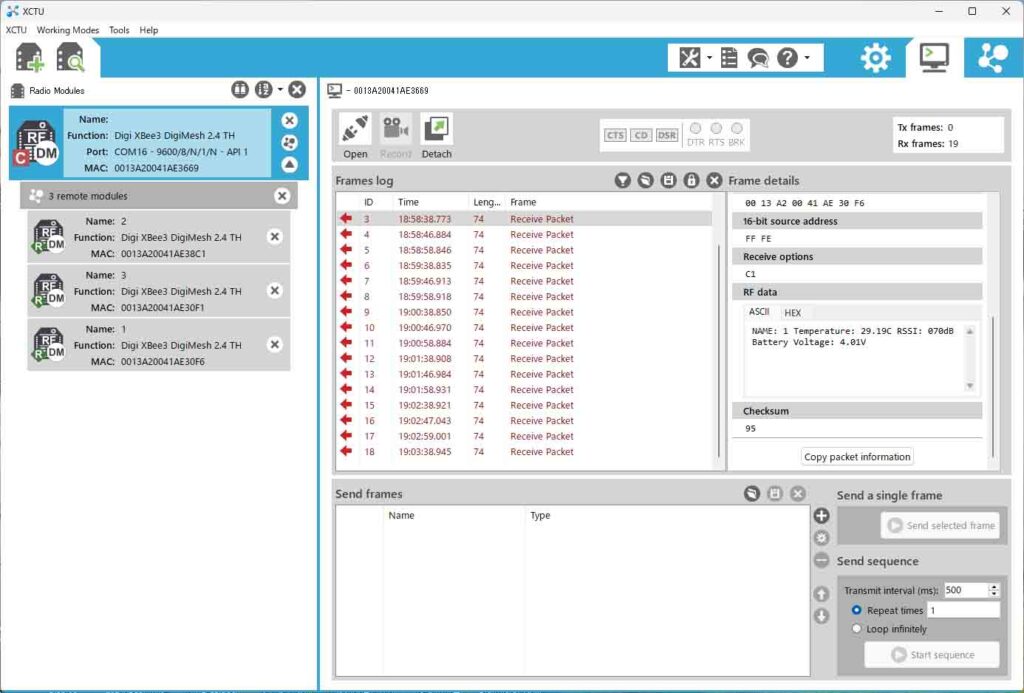Viewport: 1024px width, 693px height.
Task: Open the sort modules dropdown arrow
Action: pos(280,89)
